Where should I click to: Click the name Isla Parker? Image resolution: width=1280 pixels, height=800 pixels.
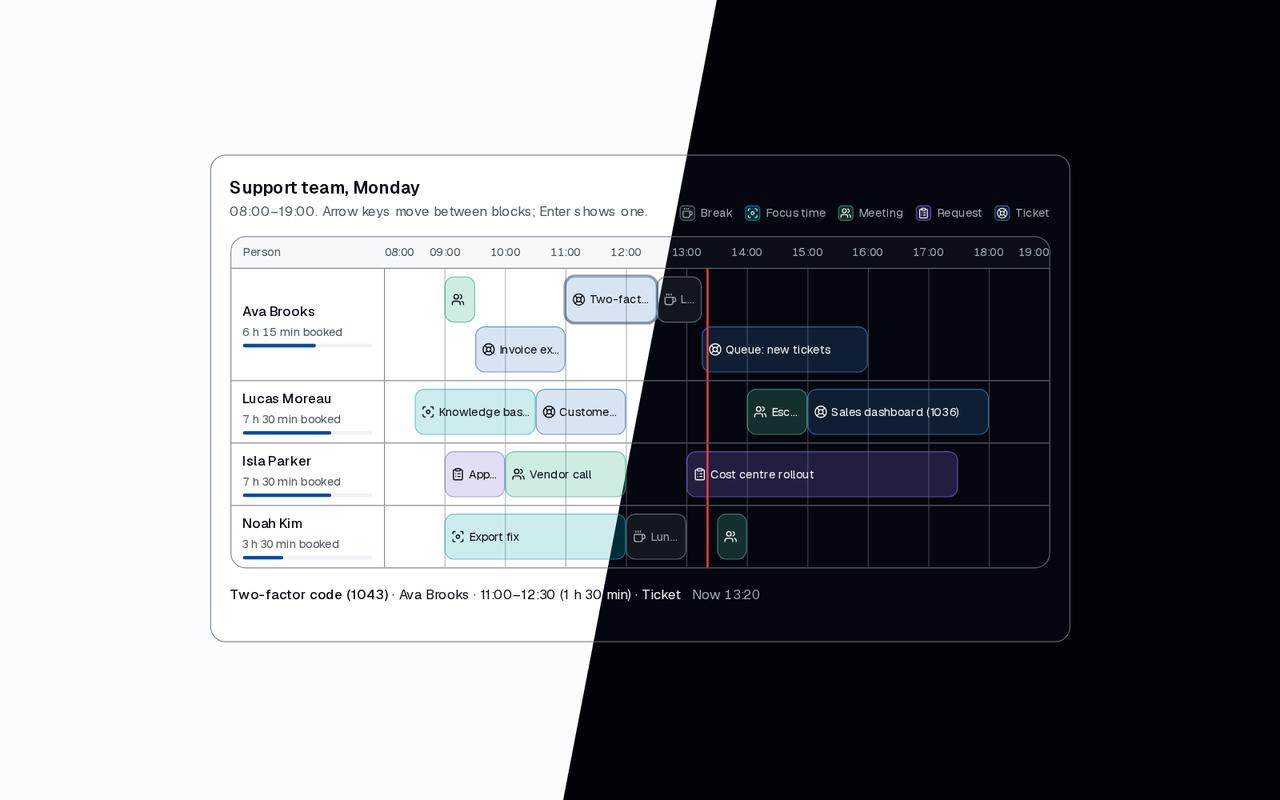point(277,461)
